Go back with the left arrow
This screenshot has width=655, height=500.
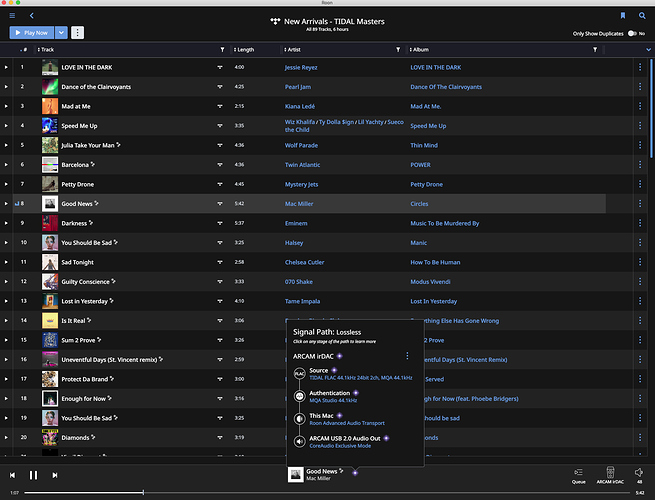coord(32,15)
